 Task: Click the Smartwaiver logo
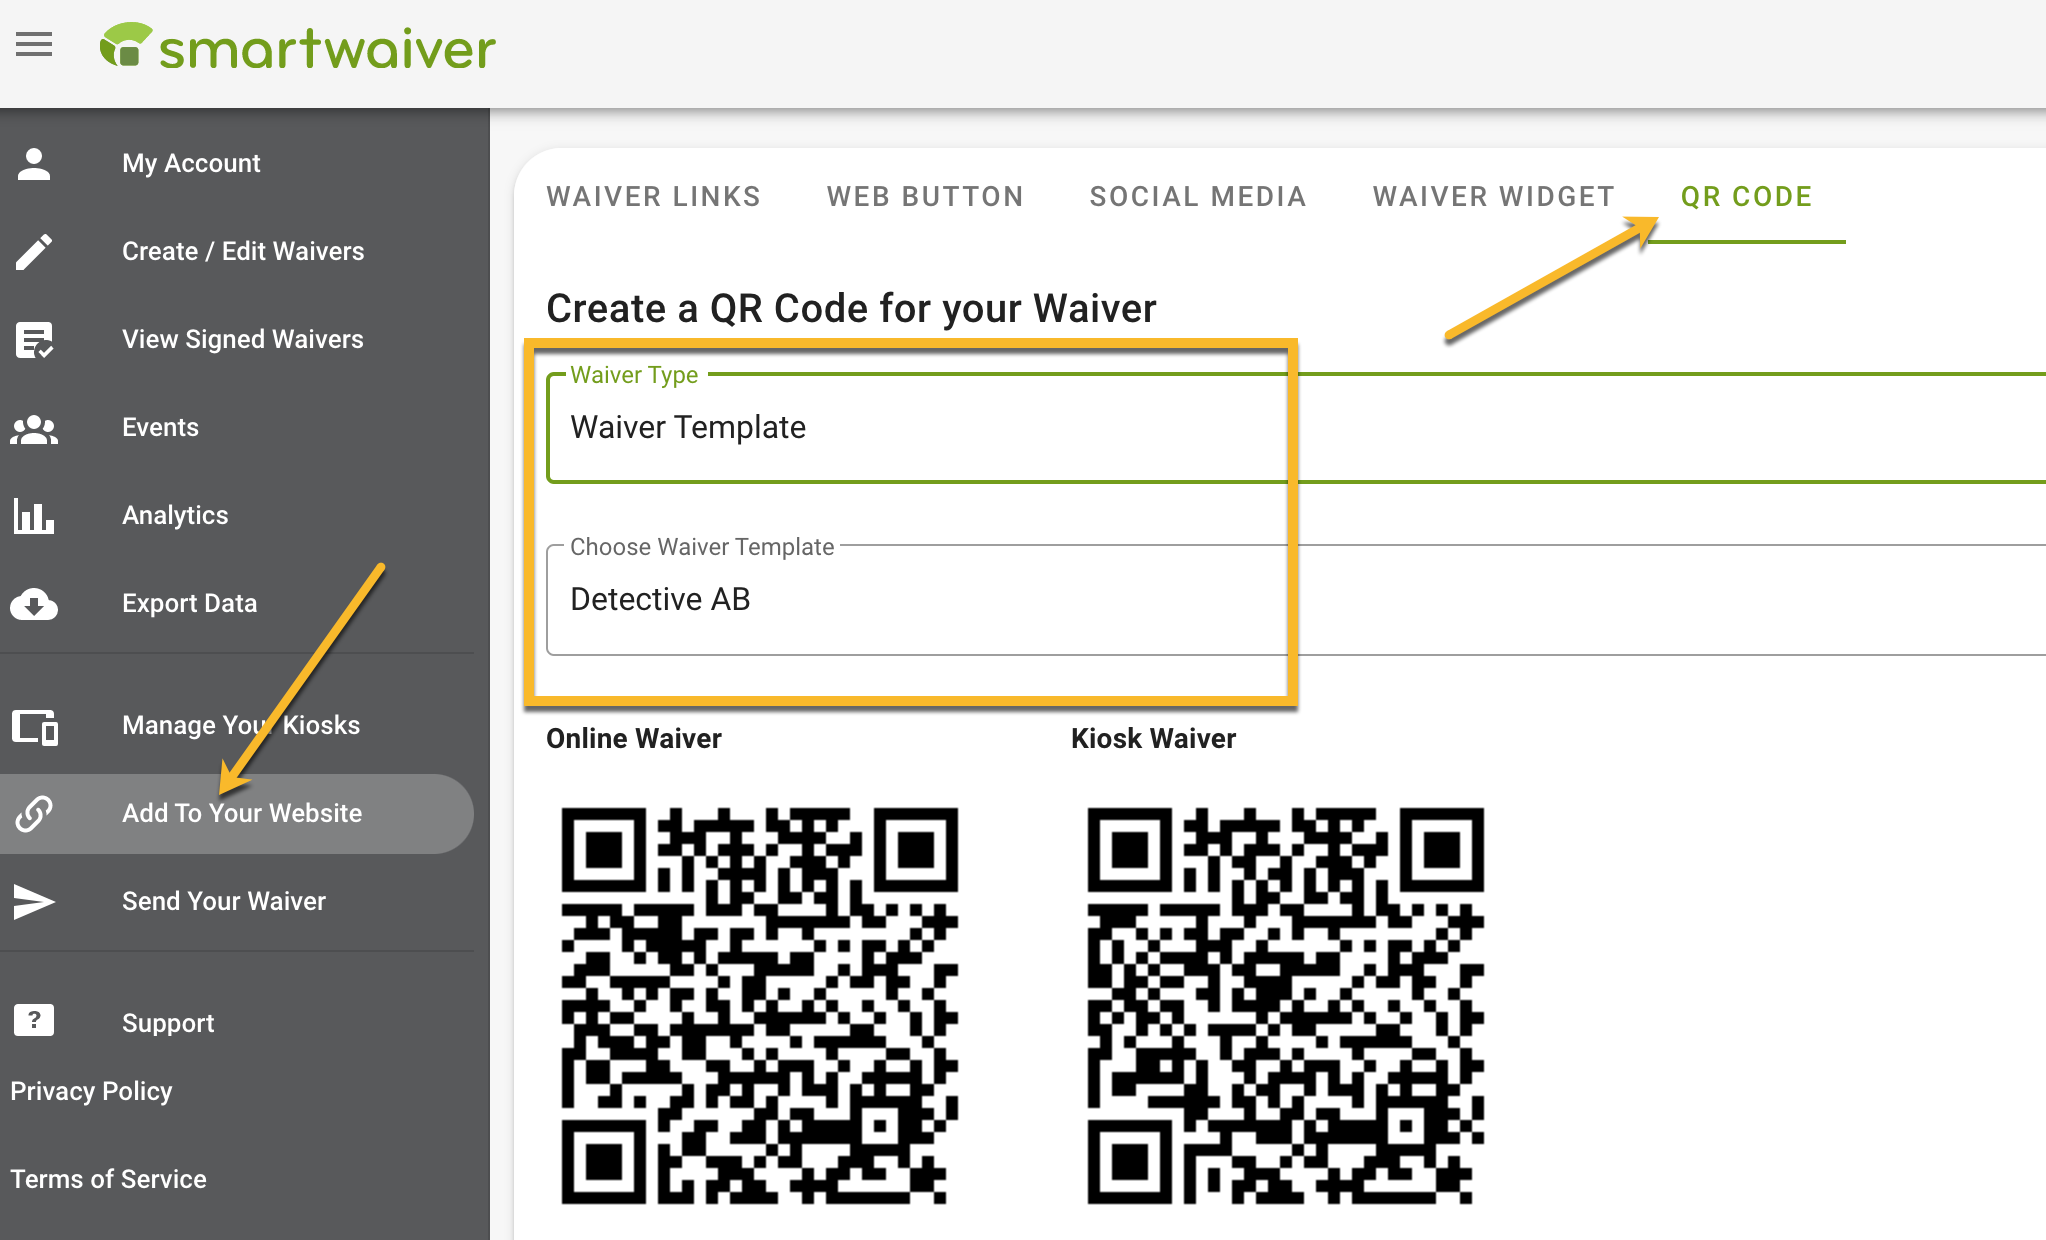click(297, 47)
